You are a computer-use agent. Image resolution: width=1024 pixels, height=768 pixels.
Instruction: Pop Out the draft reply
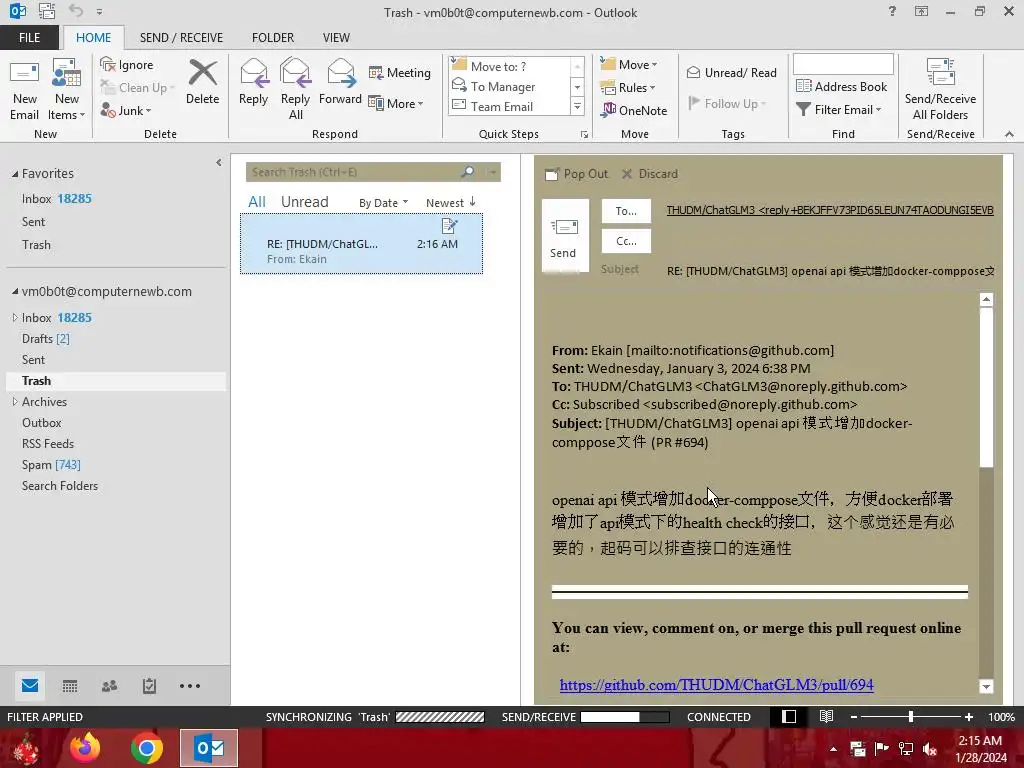coord(577,174)
